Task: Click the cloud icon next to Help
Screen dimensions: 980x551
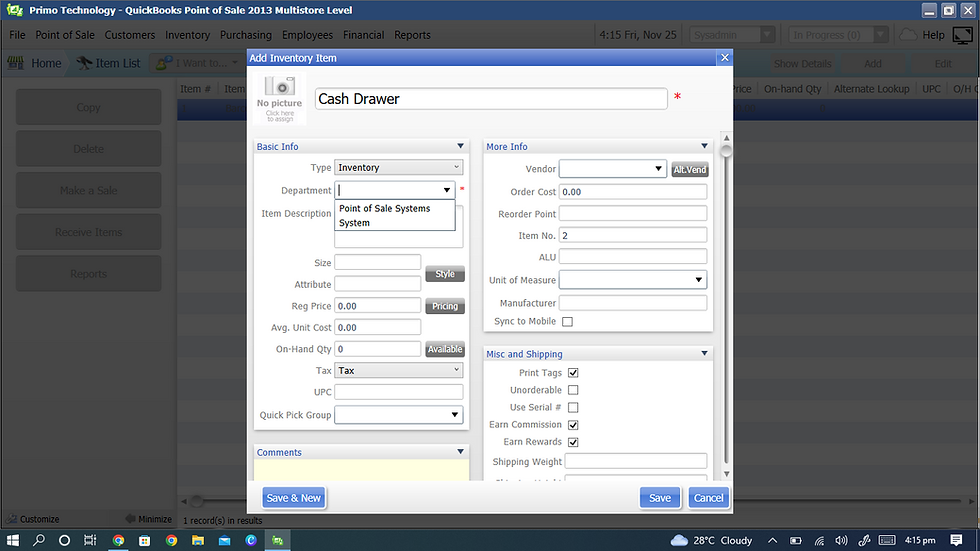Action: (908, 35)
